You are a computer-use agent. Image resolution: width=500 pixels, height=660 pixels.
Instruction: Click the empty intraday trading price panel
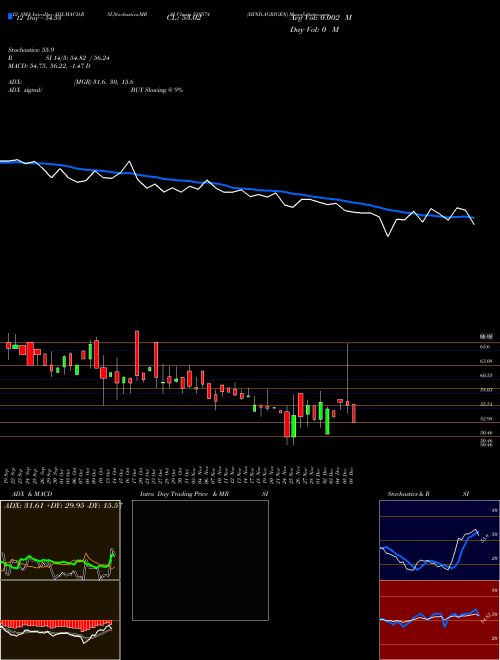(200, 560)
